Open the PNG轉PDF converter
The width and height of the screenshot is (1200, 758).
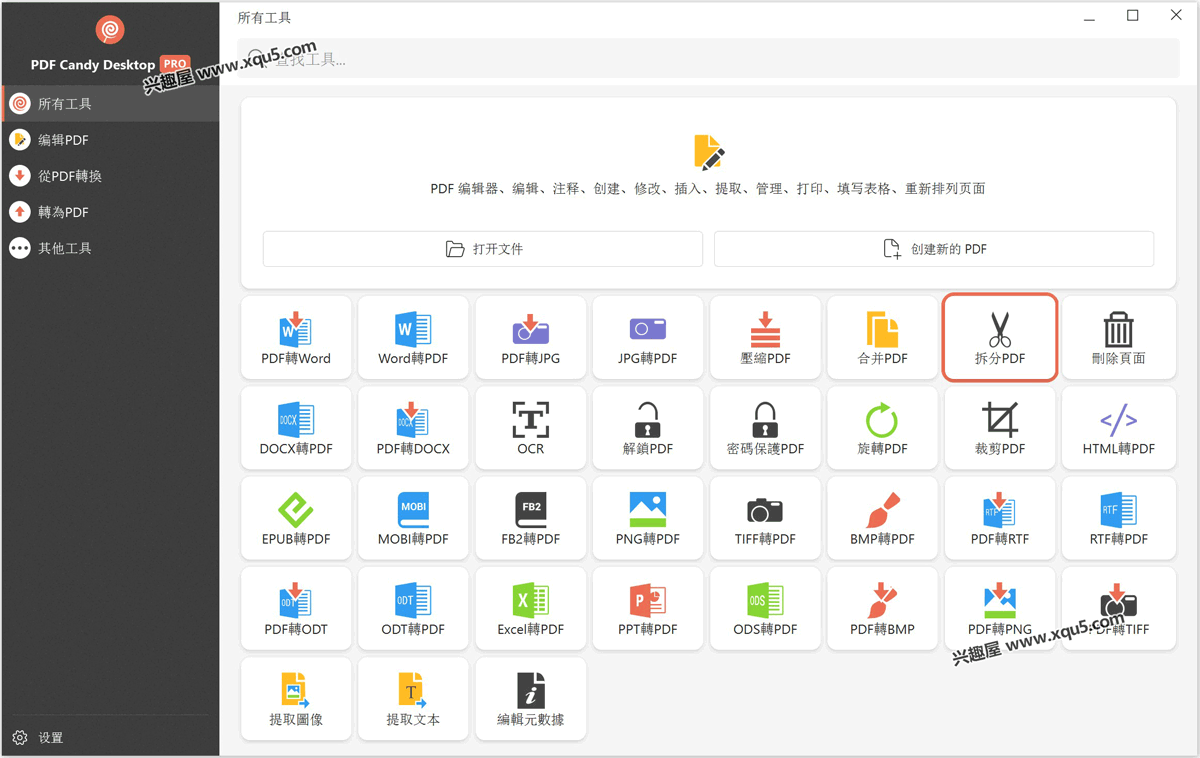pyautogui.click(x=648, y=518)
